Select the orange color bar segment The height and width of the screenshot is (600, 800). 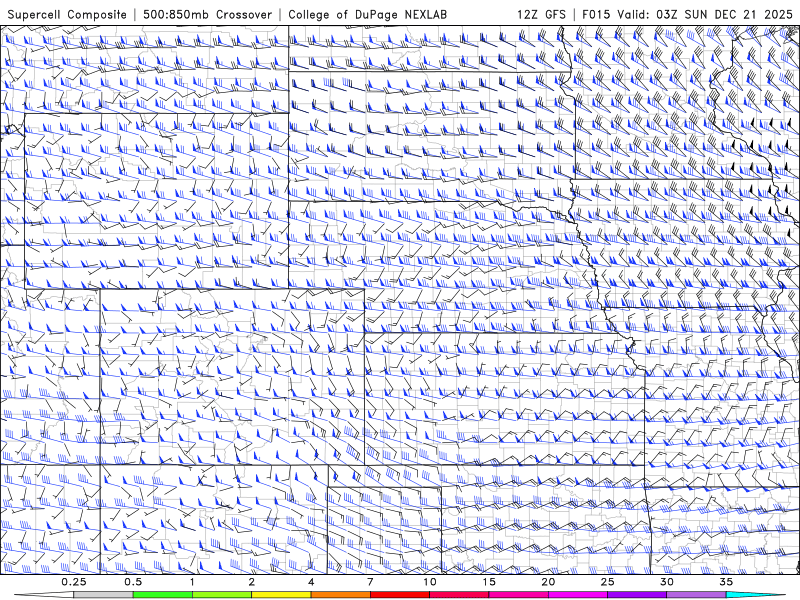(x=340, y=595)
